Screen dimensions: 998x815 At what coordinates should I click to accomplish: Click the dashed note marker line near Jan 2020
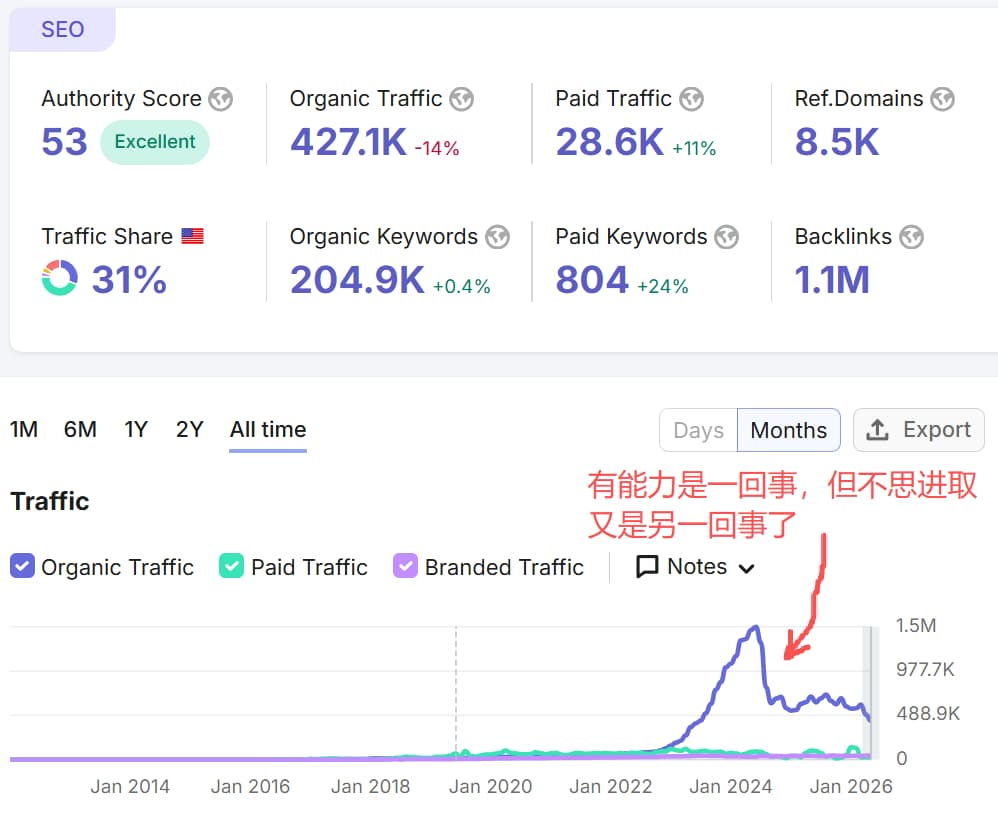[x=456, y=691]
